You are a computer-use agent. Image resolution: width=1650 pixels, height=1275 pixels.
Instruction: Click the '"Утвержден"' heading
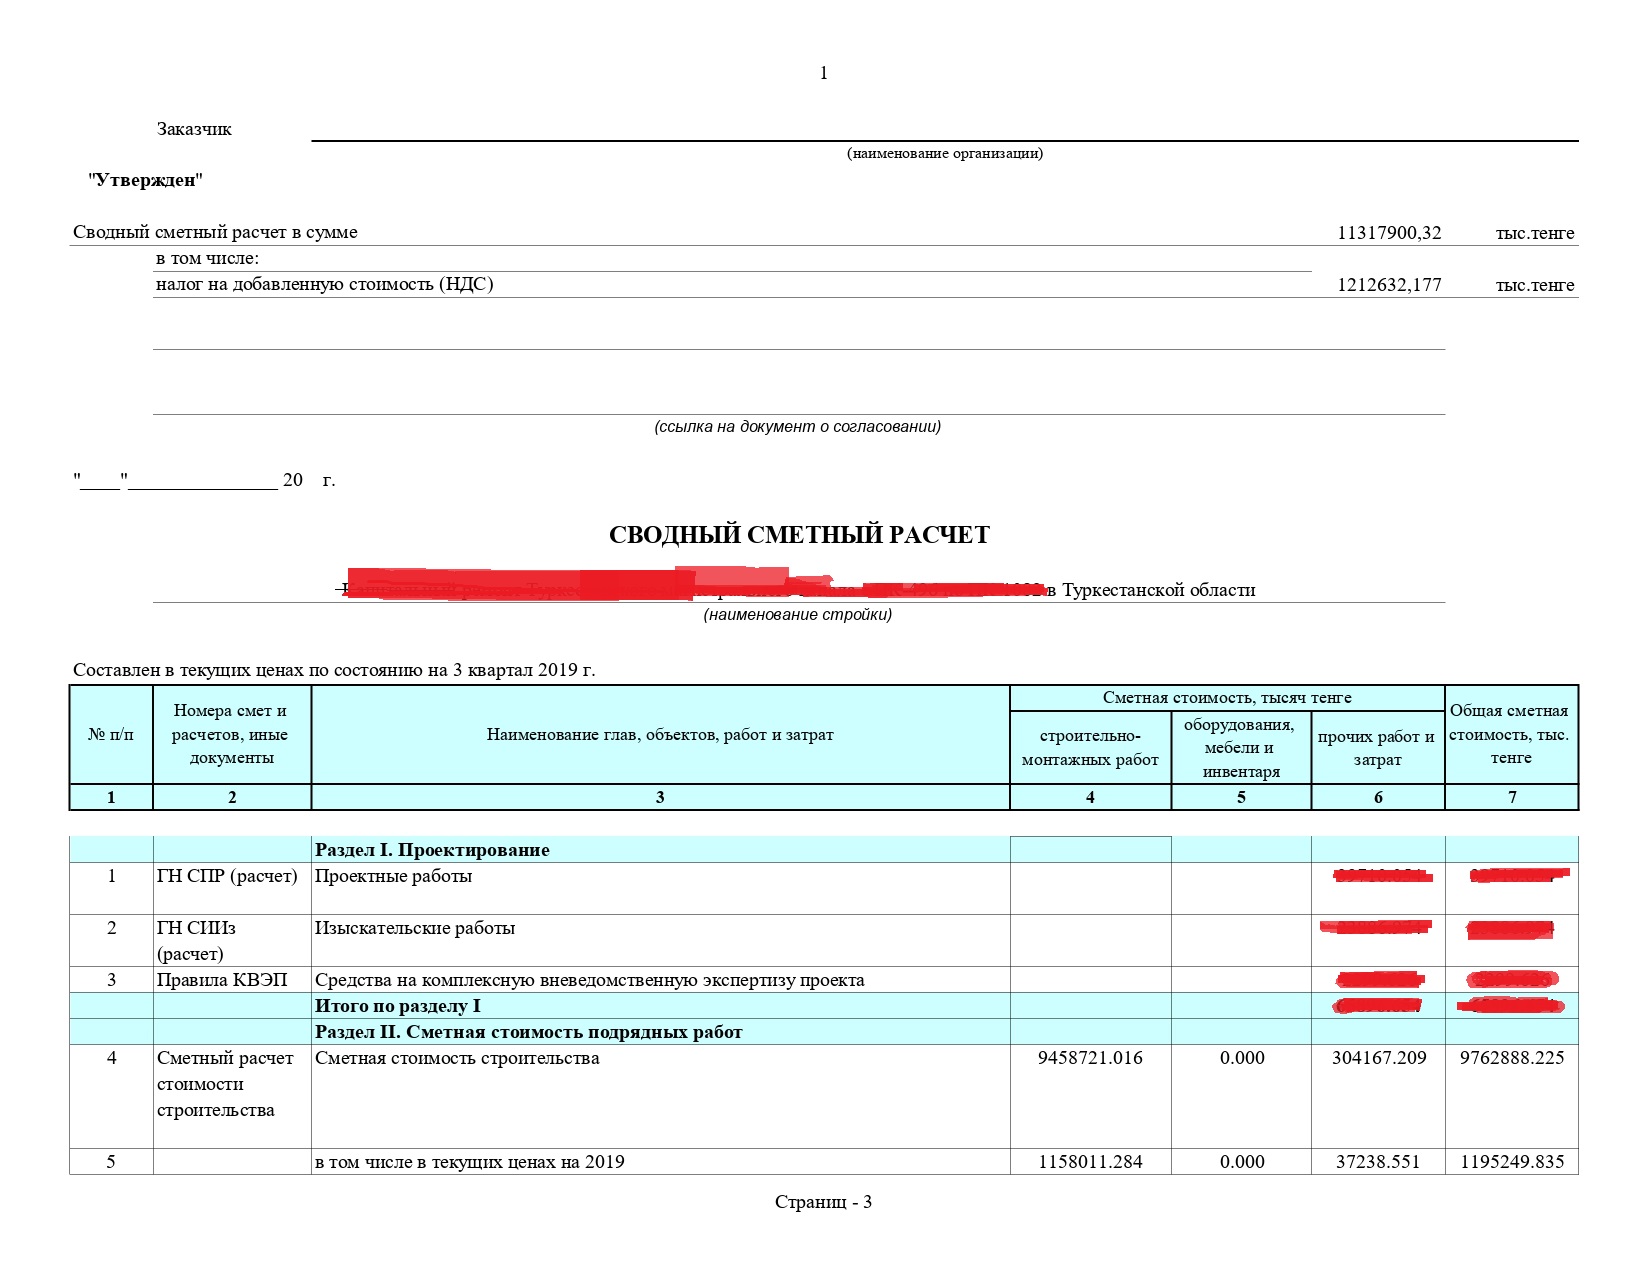(146, 180)
